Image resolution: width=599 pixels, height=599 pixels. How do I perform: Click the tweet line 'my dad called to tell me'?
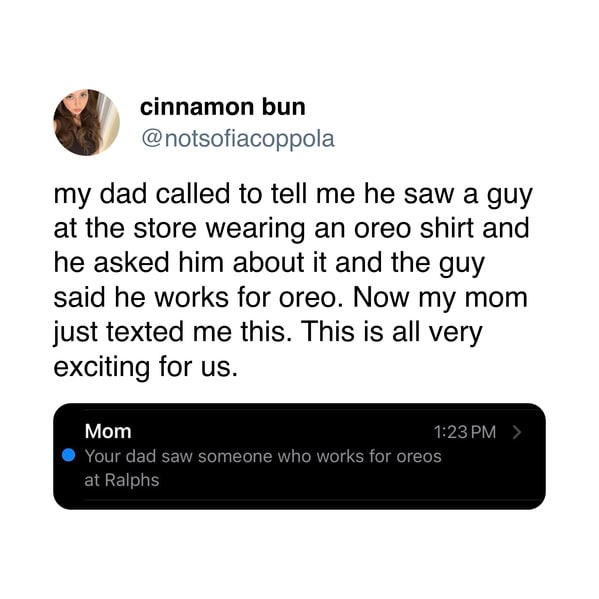click(293, 195)
